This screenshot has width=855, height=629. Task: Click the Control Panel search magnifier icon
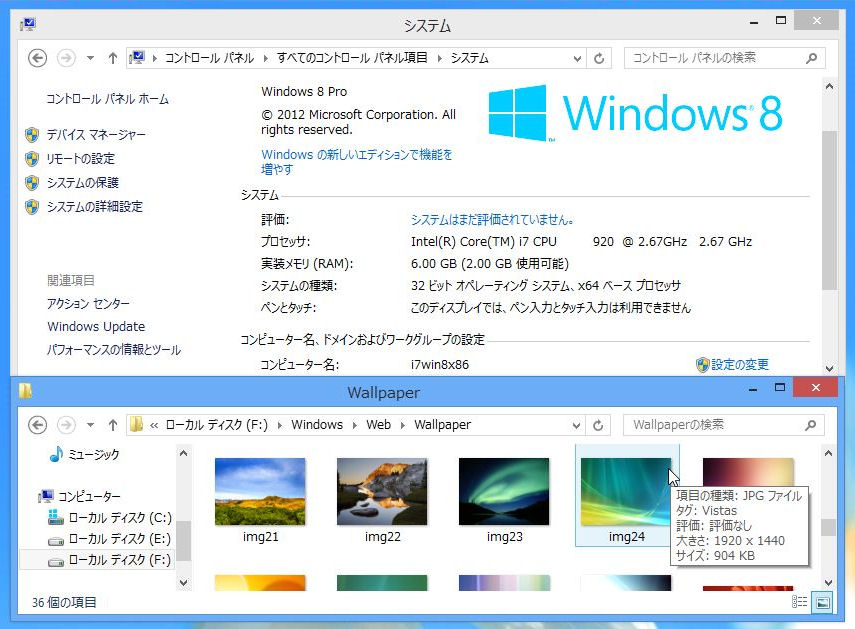[811, 58]
